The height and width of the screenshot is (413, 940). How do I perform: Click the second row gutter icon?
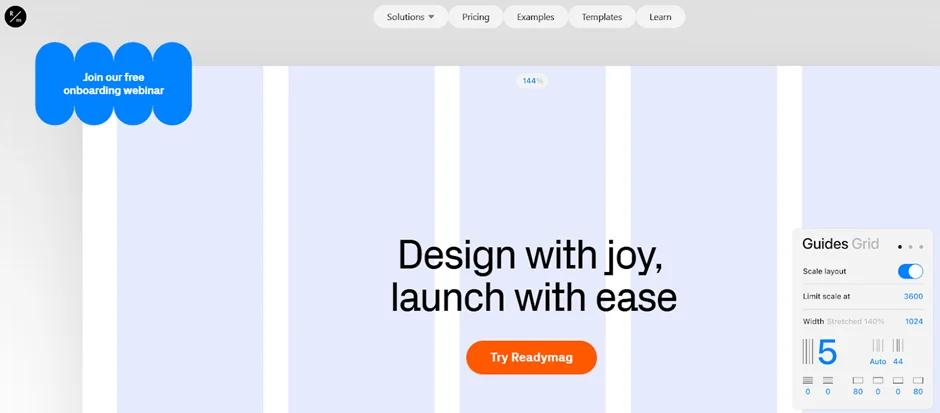(x=828, y=381)
